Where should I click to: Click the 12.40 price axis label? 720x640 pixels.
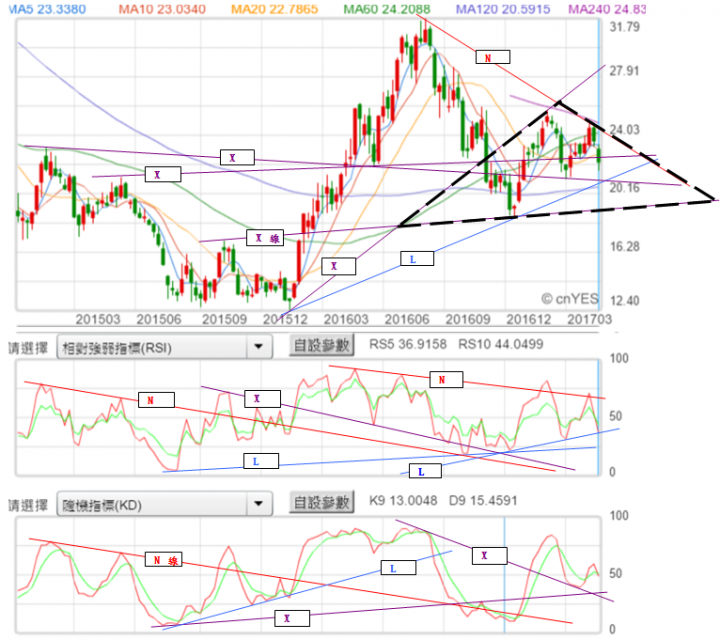pos(624,301)
